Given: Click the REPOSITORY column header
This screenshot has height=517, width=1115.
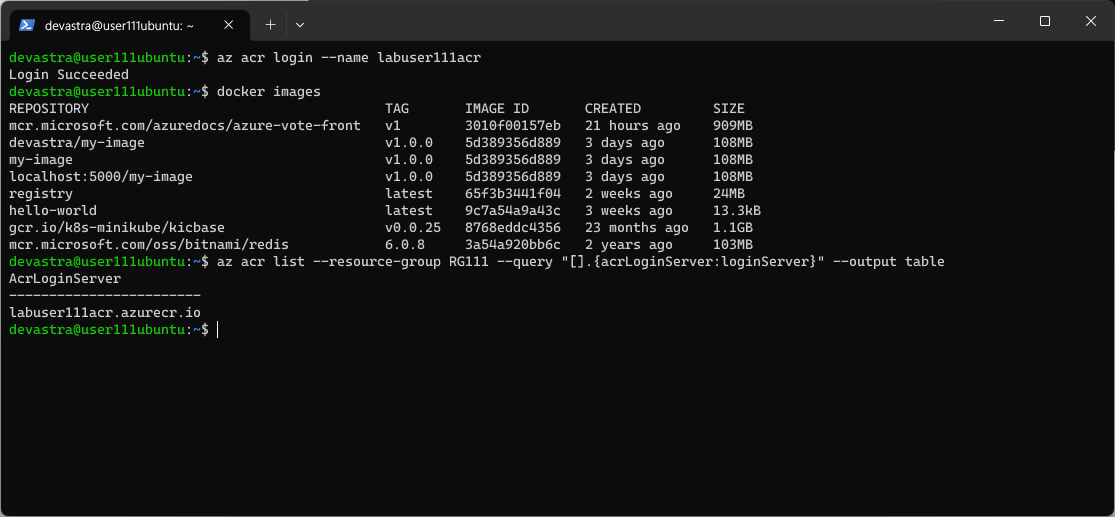Looking at the screenshot, I should coord(49,109).
